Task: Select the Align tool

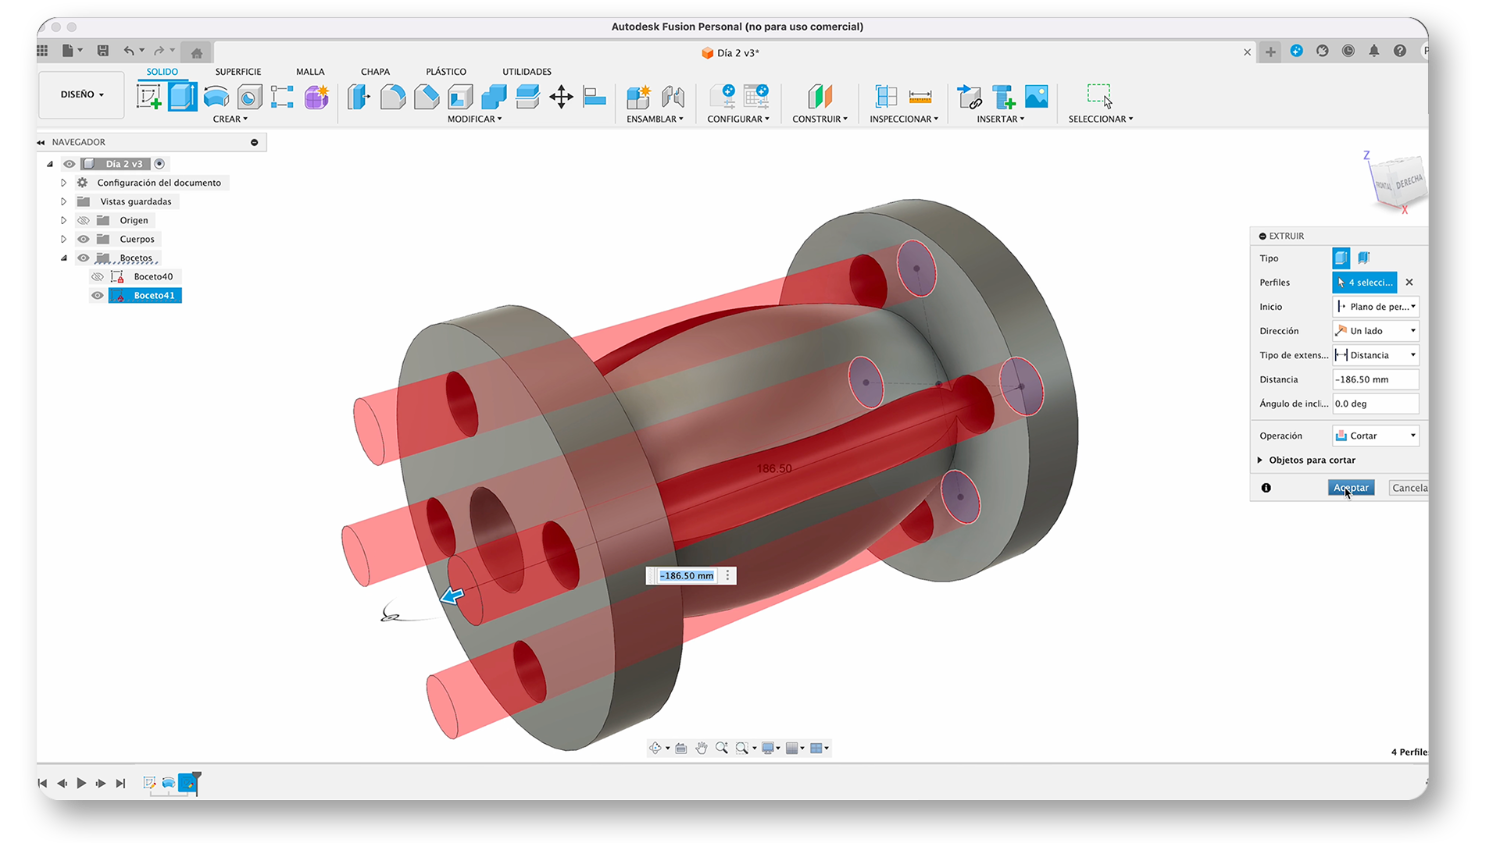Action: coord(595,96)
